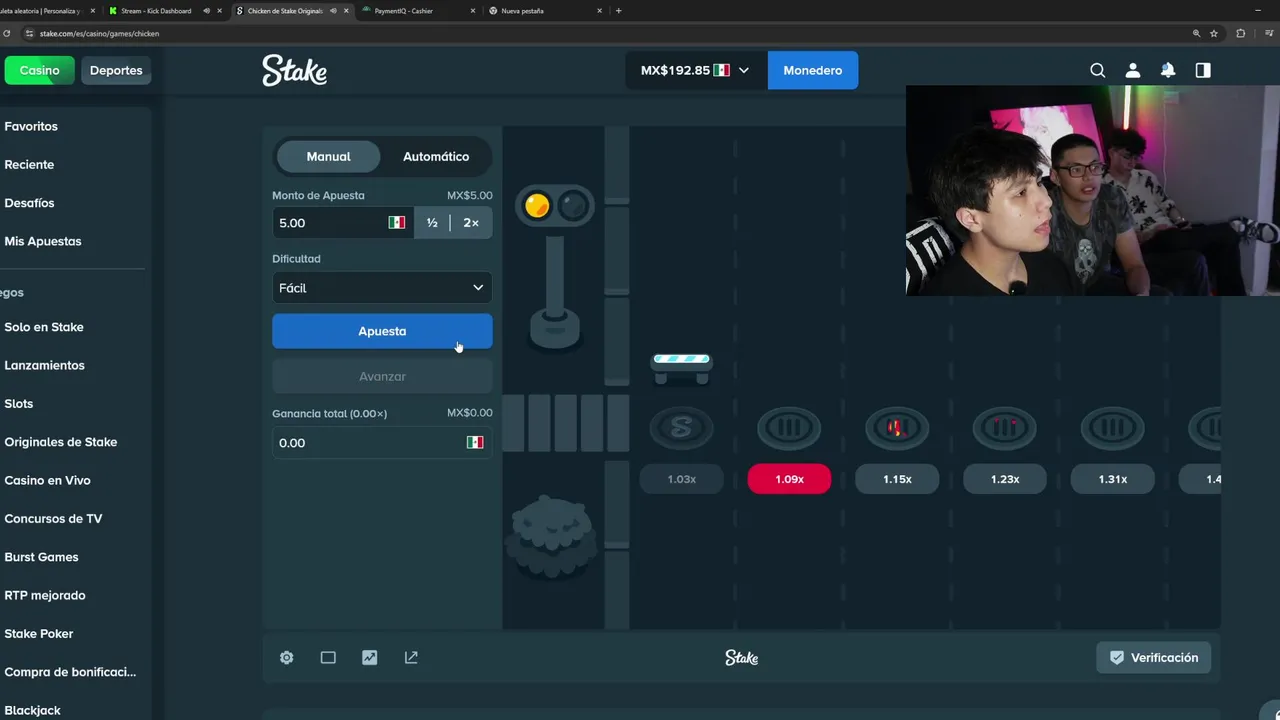The image size is (1280, 720).
Task: Click the red 1.09x multiplier tile
Action: tap(789, 479)
